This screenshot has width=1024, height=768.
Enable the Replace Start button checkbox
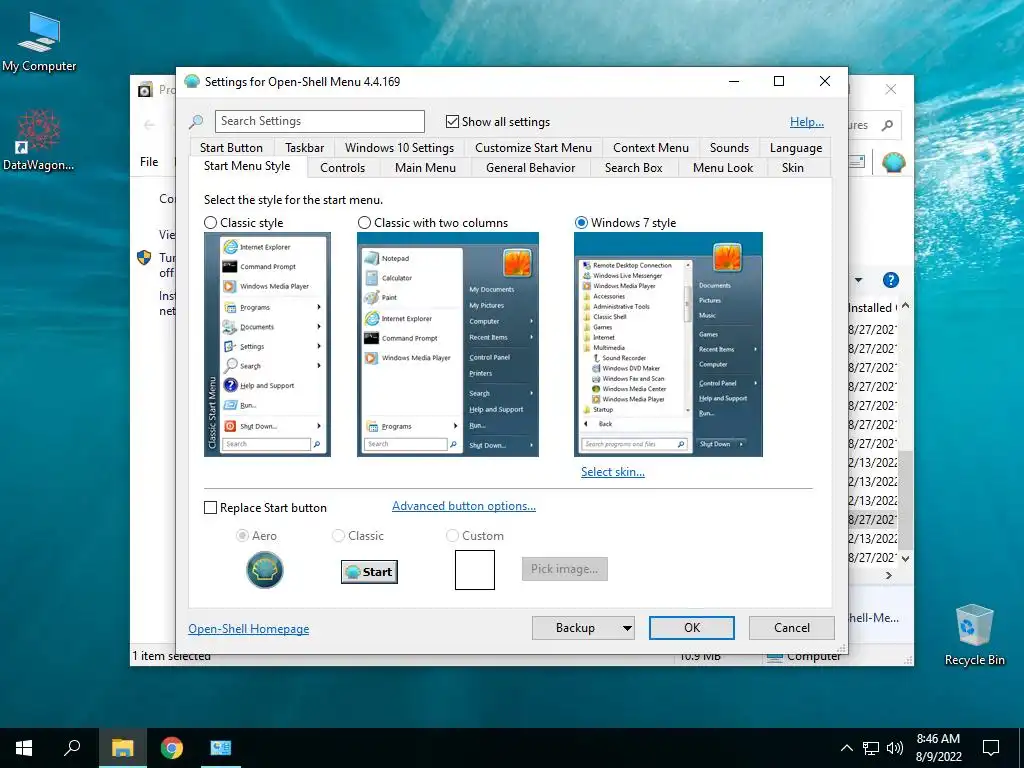[x=210, y=507]
